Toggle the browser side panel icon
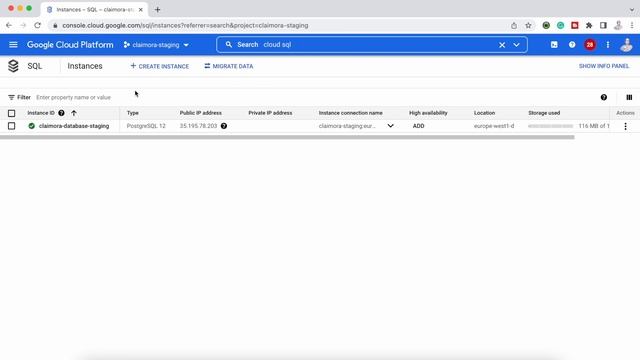This screenshot has height=360, width=640. click(x=603, y=25)
